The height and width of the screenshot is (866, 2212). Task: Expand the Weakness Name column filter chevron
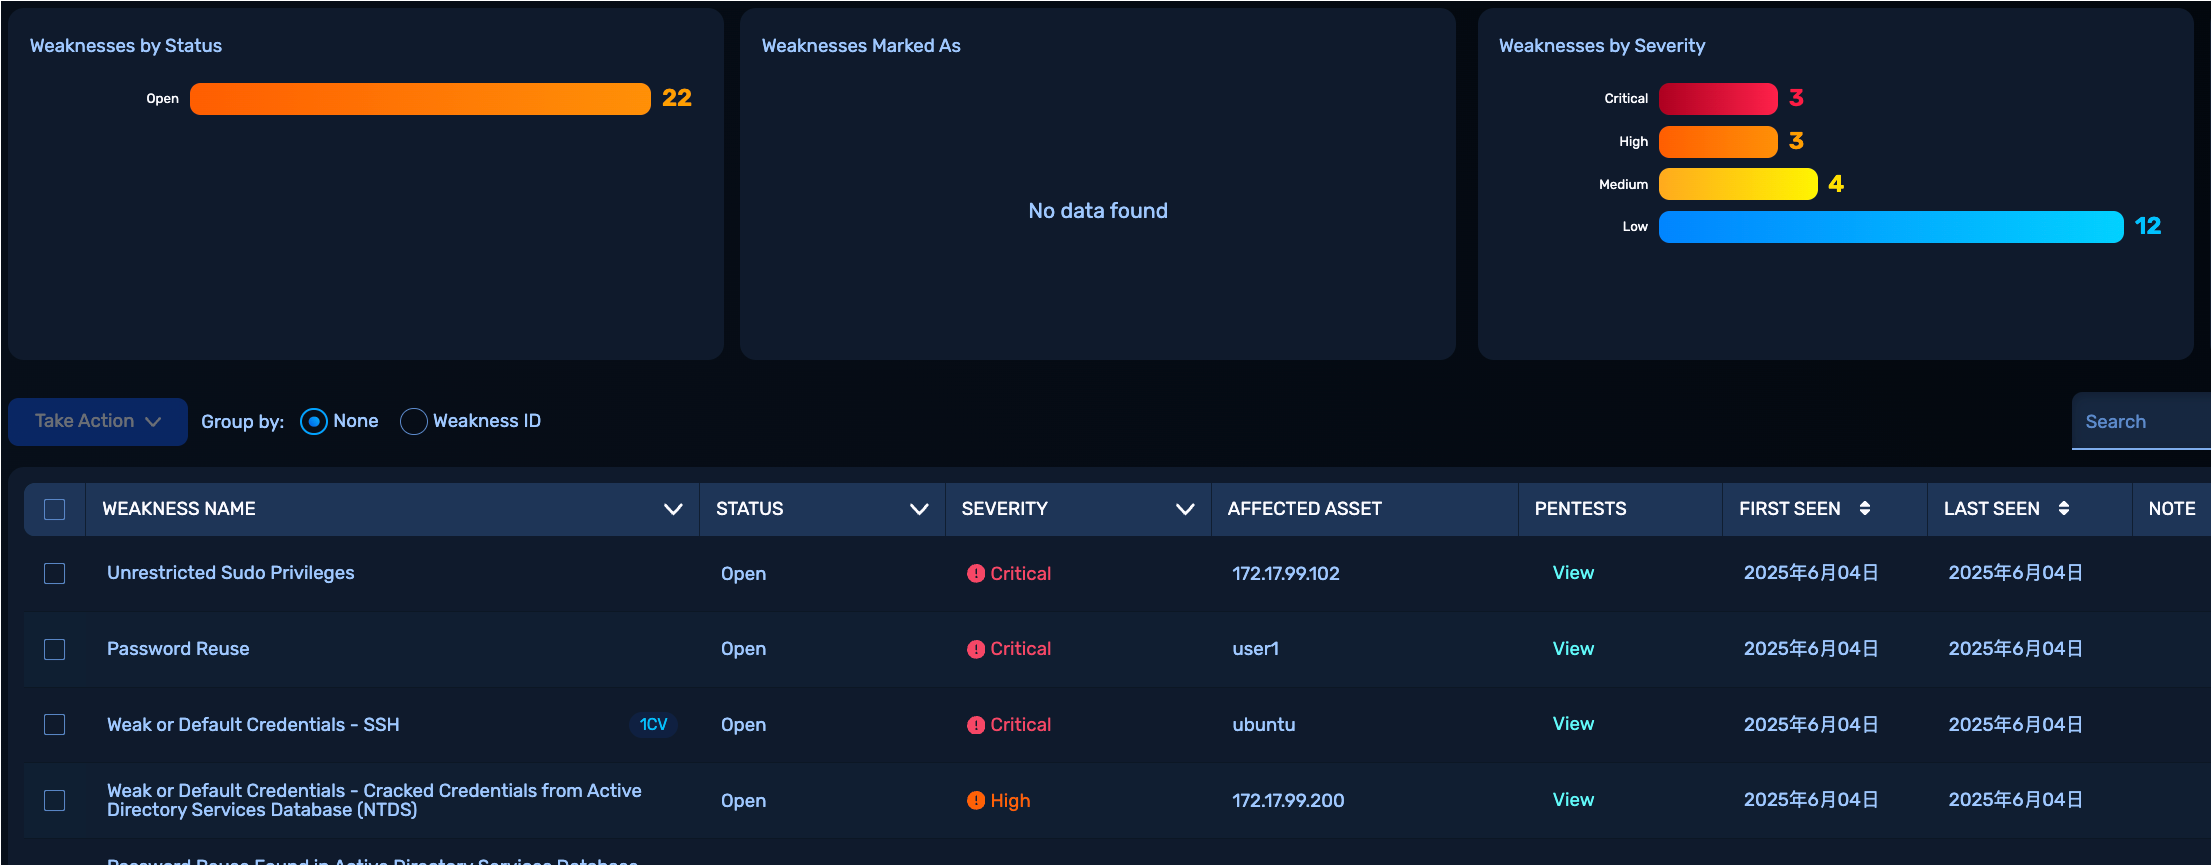pyautogui.click(x=673, y=509)
